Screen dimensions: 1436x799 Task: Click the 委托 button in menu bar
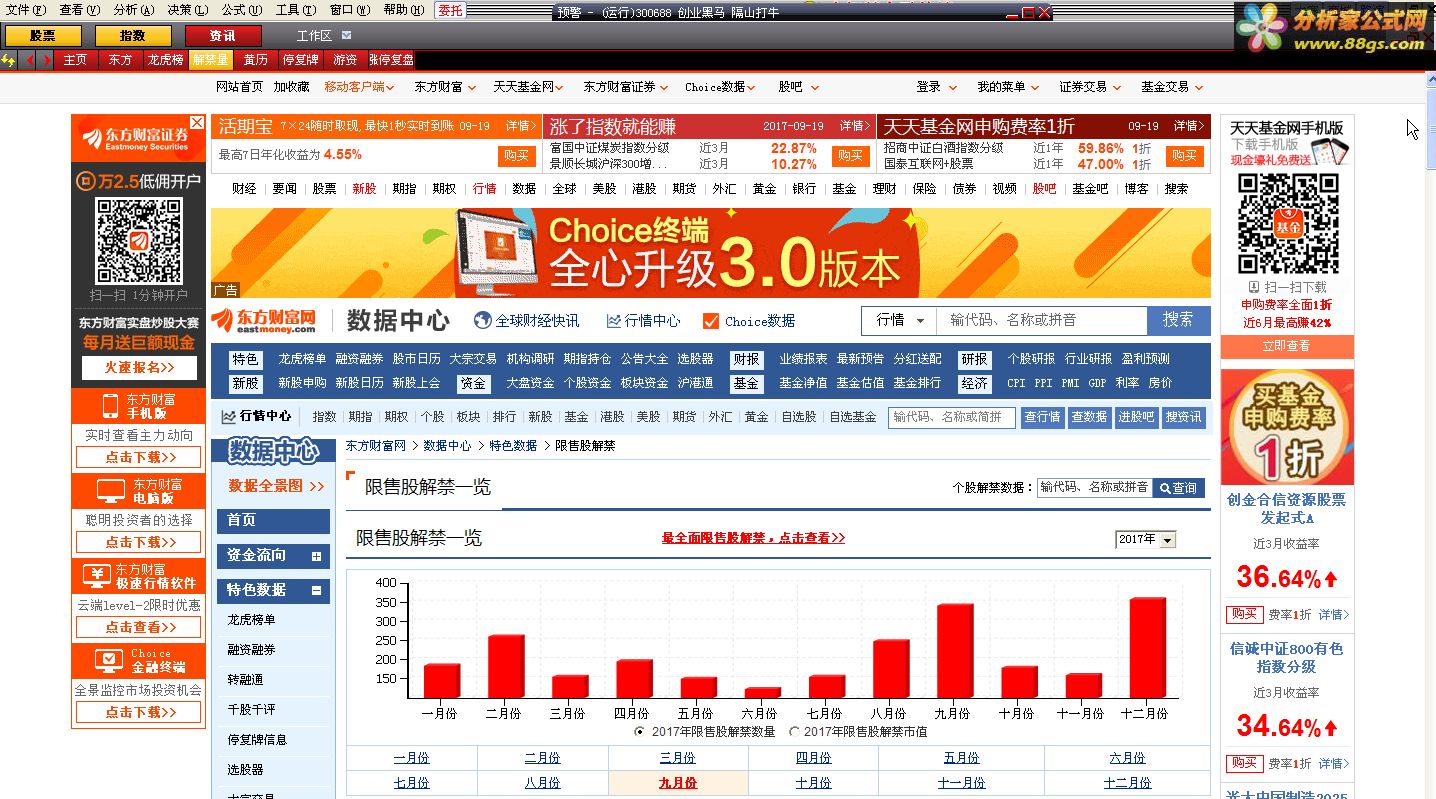(x=451, y=10)
